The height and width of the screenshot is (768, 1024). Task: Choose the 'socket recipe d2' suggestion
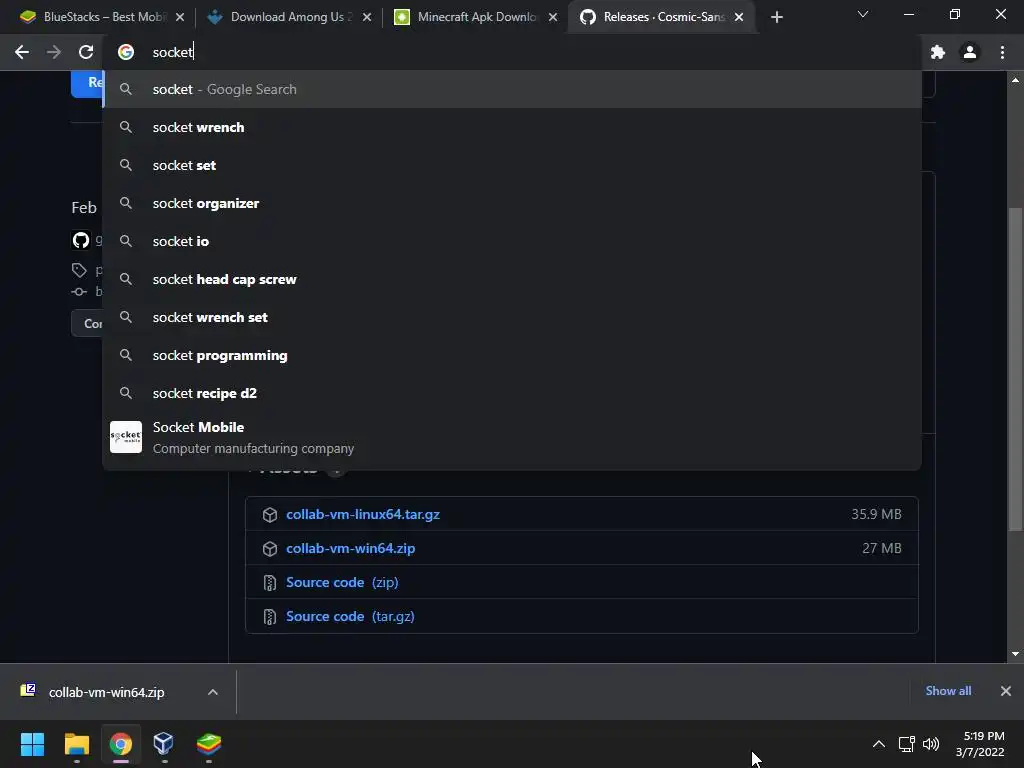[512, 393]
